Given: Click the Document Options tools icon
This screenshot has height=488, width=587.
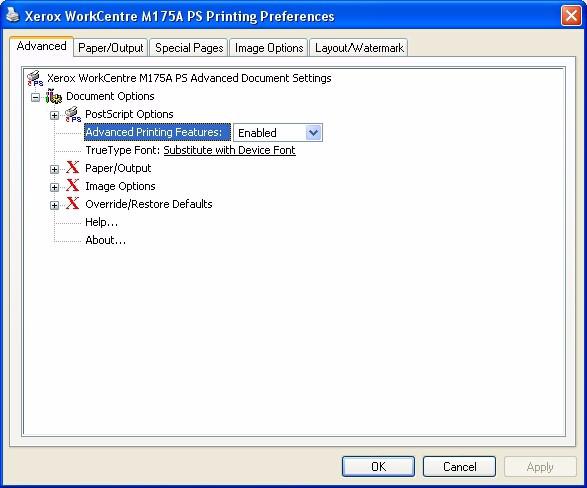Looking at the screenshot, I should tap(54, 97).
